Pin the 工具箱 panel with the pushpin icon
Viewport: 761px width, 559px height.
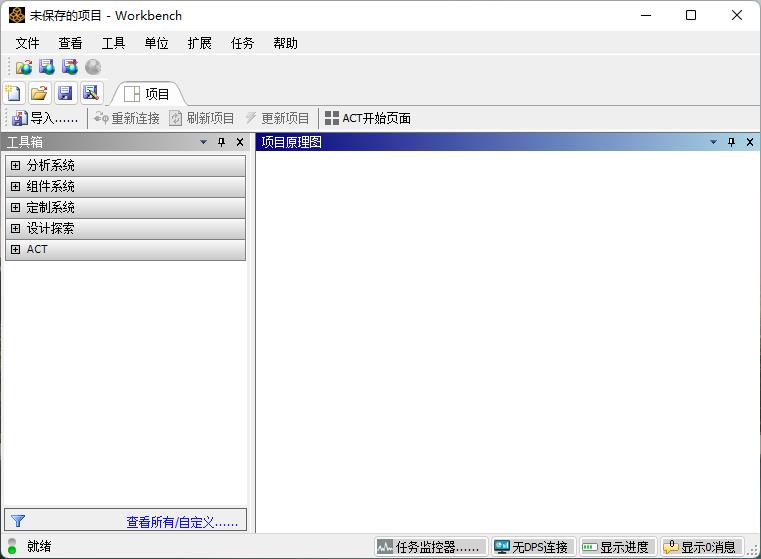click(222, 142)
